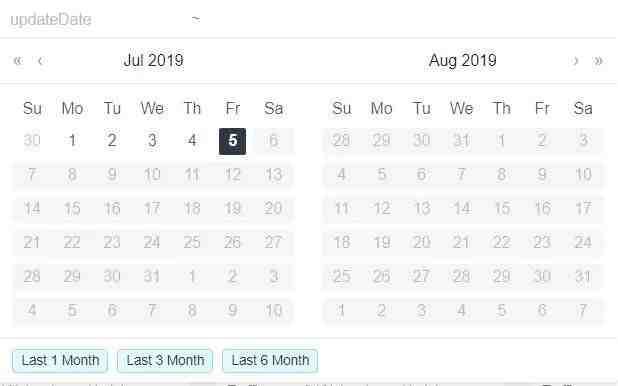Select July 3 in the calendar
Screen dimensions: 618x386
click(153, 141)
